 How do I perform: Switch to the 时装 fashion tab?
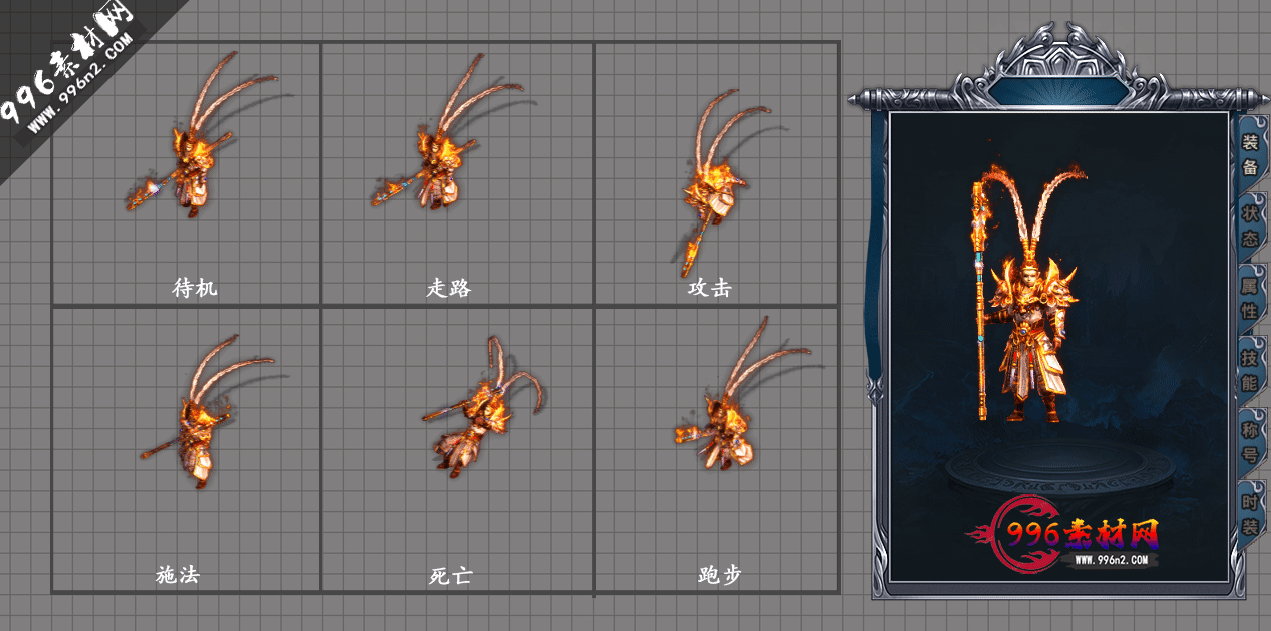coord(1250,514)
